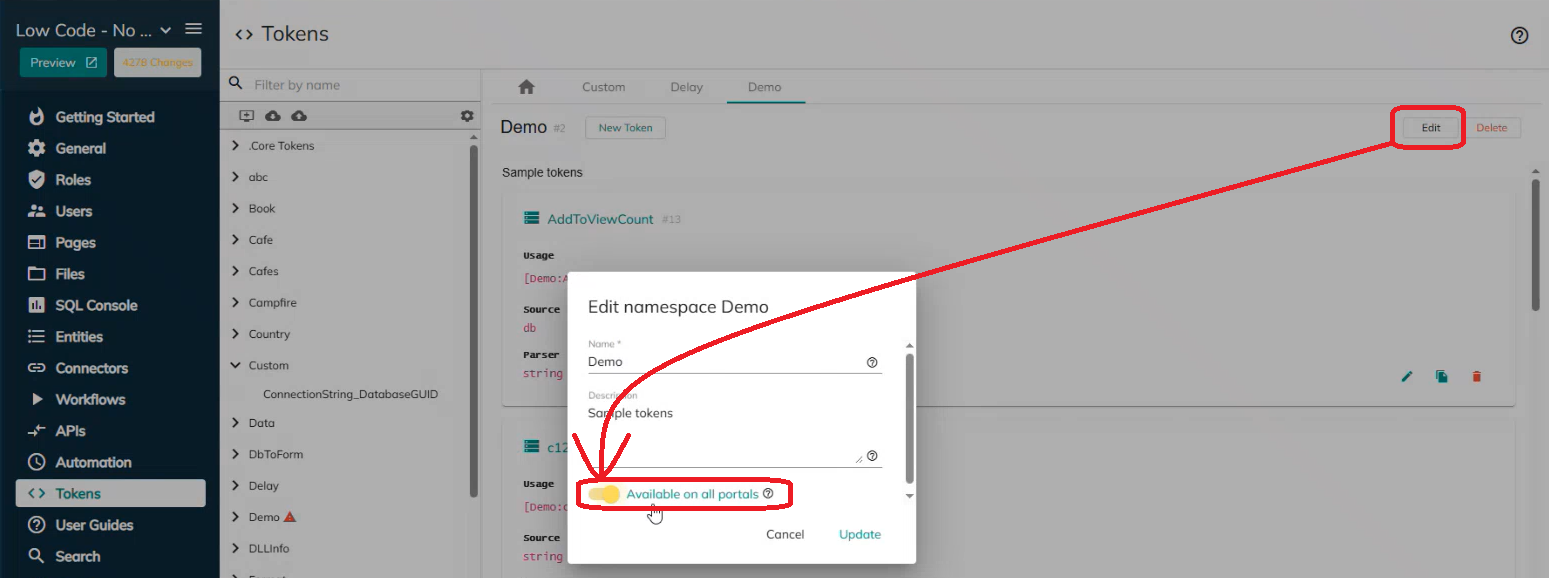Image resolution: width=1549 pixels, height=578 pixels.
Task: Duplicate the AddToViewCount token with copy icon
Action: [1441, 377]
